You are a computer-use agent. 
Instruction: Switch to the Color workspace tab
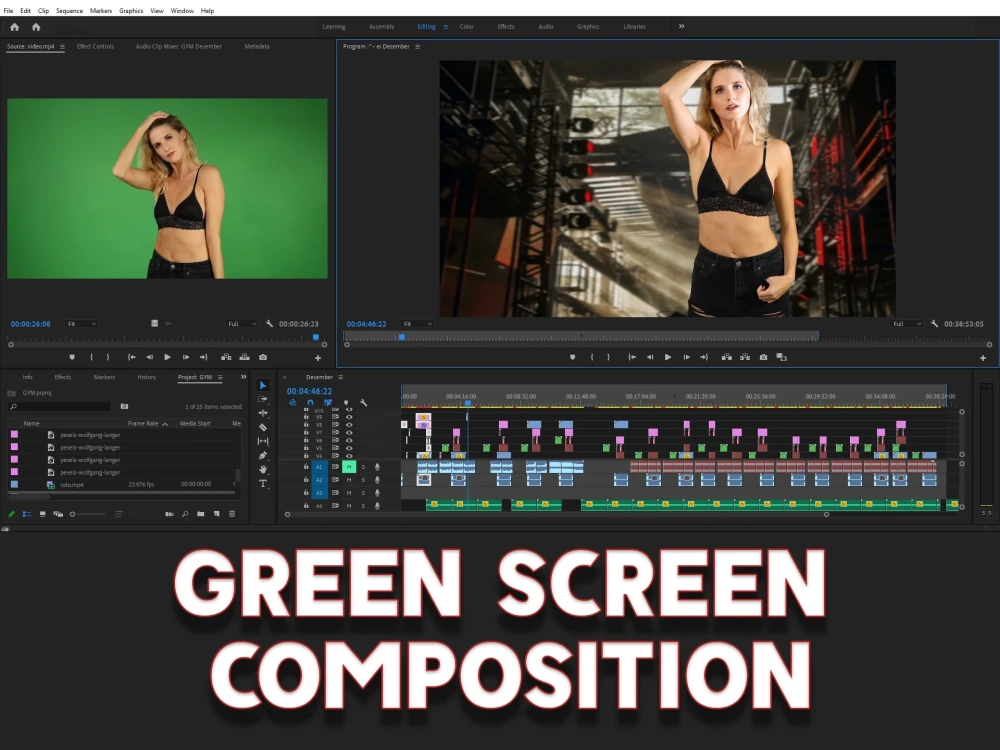point(466,27)
